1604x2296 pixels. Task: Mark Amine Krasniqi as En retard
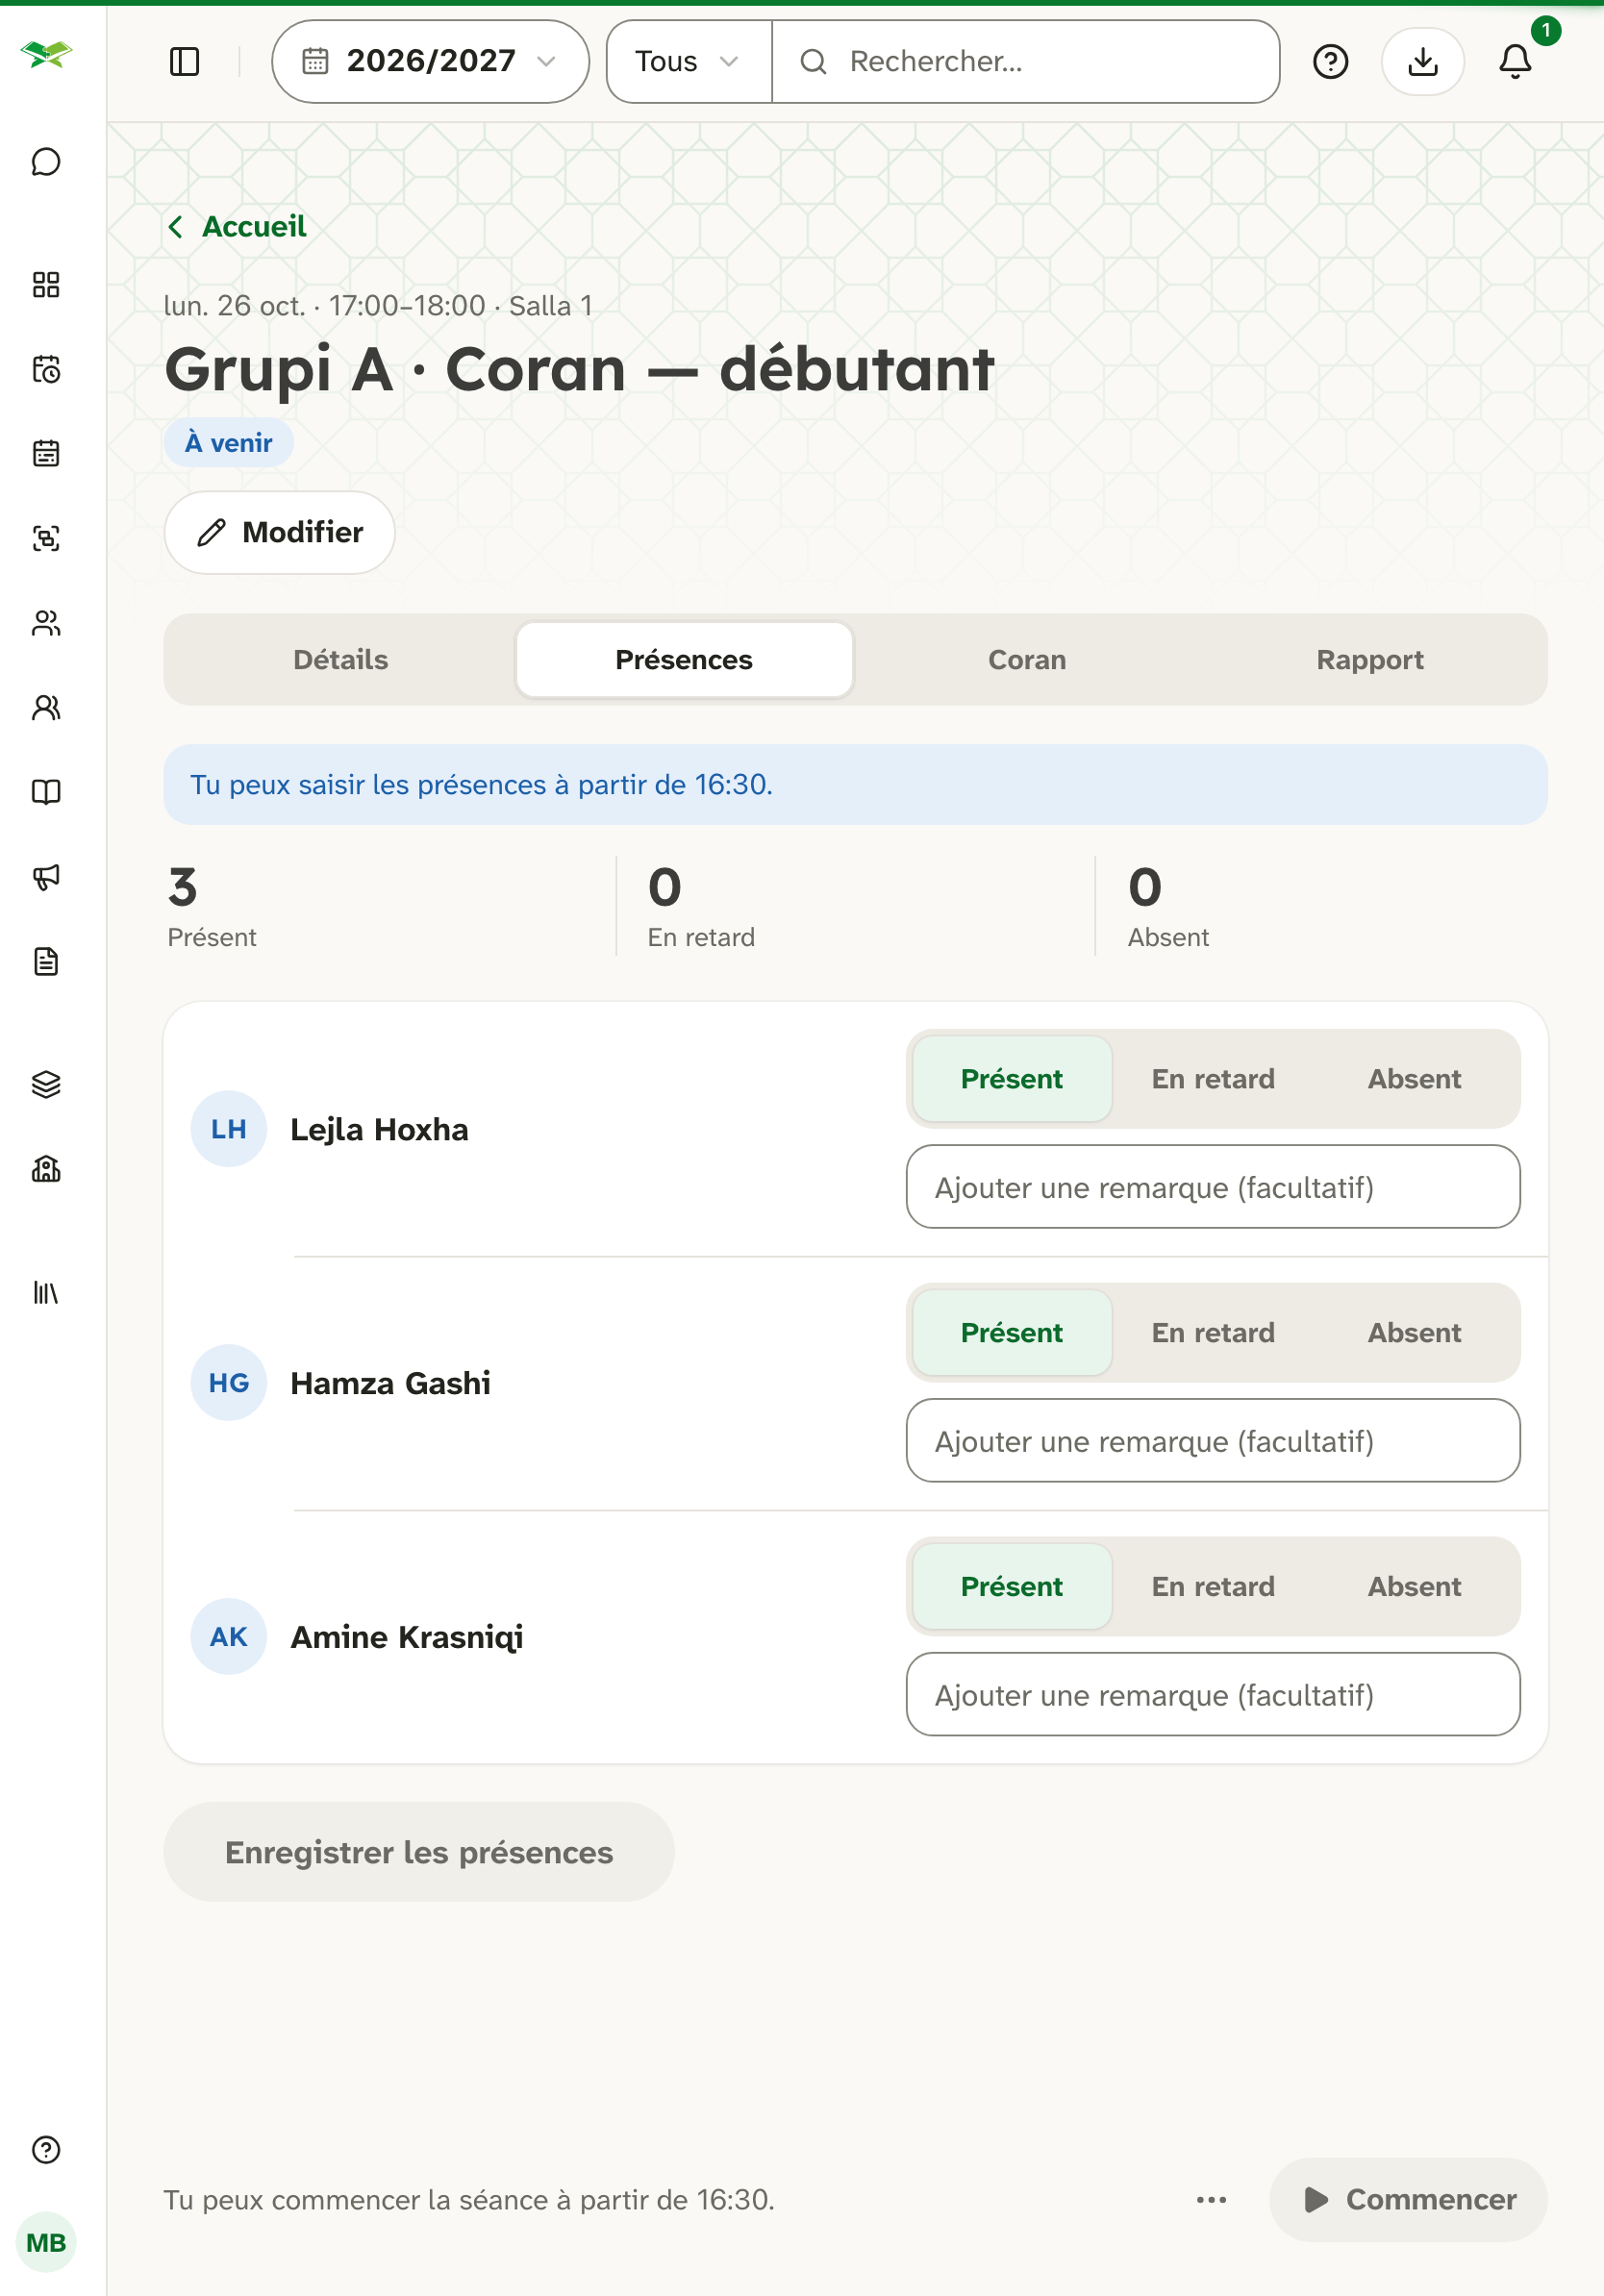click(x=1213, y=1587)
